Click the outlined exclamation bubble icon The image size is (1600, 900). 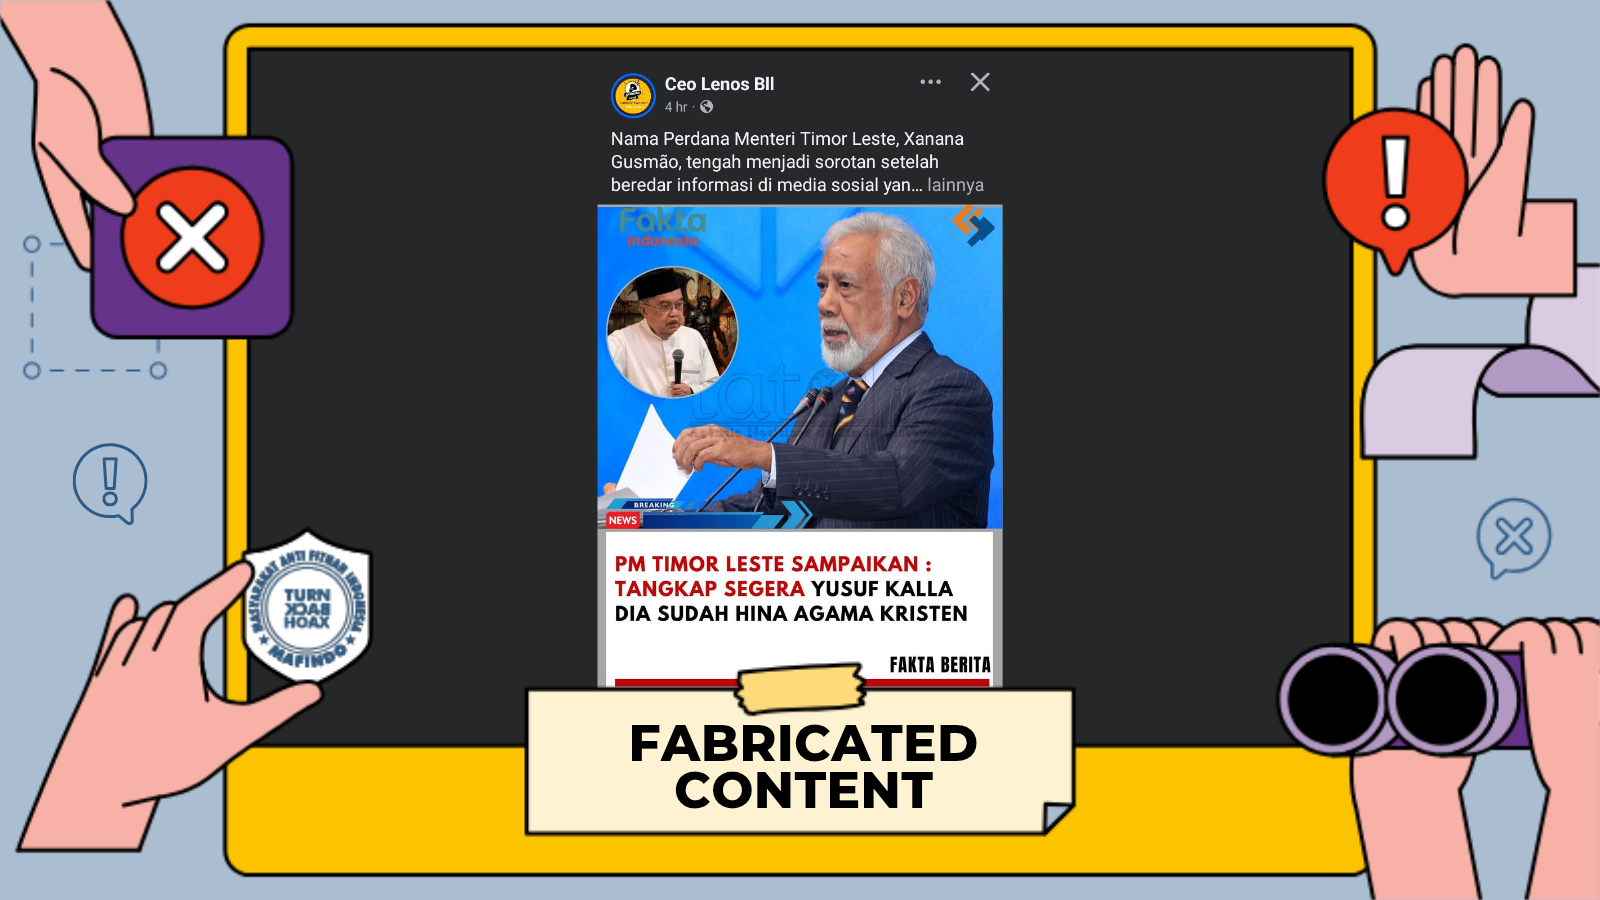(110, 483)
